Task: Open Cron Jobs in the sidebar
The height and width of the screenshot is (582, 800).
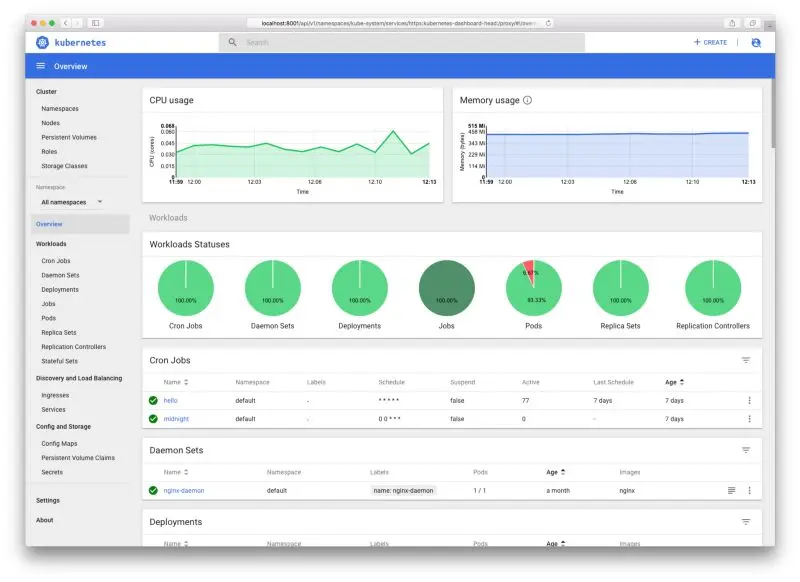Action: [56, 261]
